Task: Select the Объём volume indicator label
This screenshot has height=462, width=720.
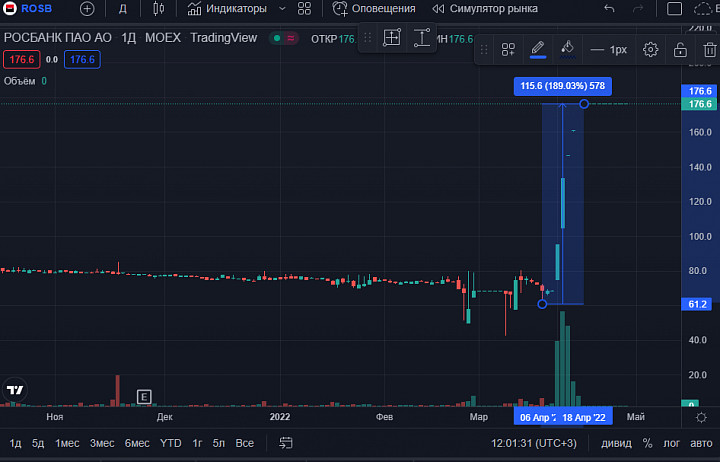Action: click(19, 81)
